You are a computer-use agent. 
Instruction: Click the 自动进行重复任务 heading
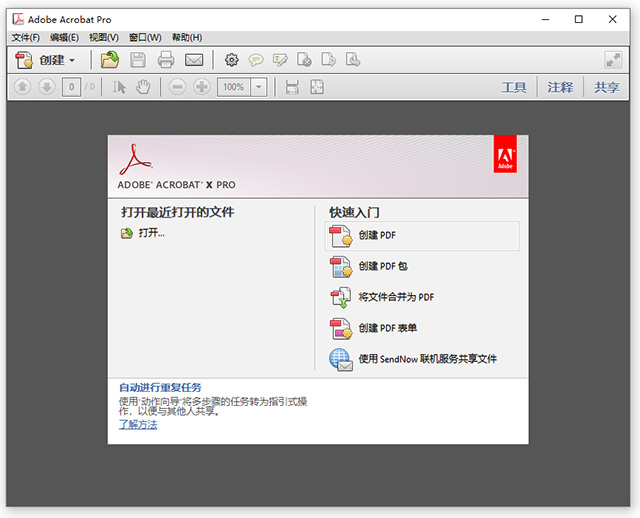pyautogui.click(x=160, y=387)
